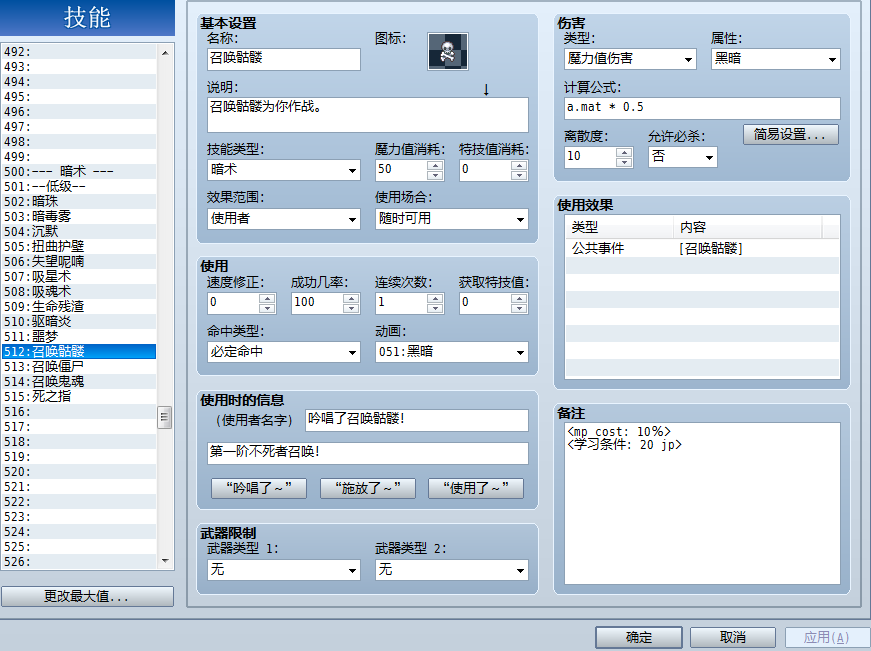Click the 说明 description text box

(x=367, y=115)
